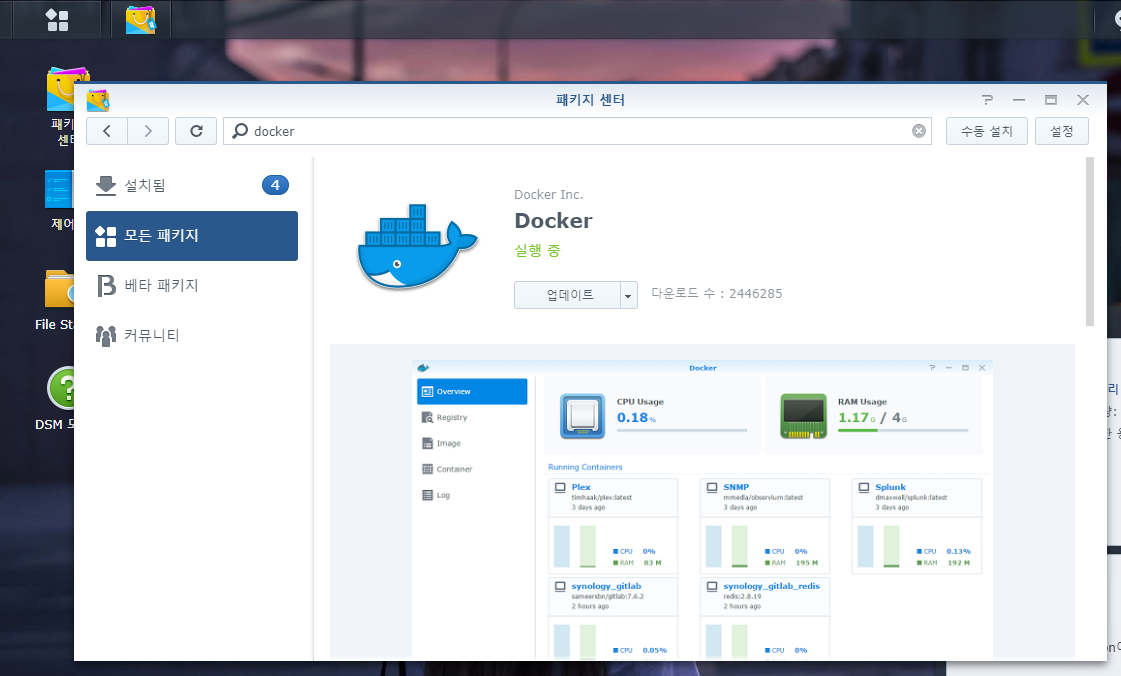Maximize the Package Center window
The image size is (1121, 676).
1051,100
